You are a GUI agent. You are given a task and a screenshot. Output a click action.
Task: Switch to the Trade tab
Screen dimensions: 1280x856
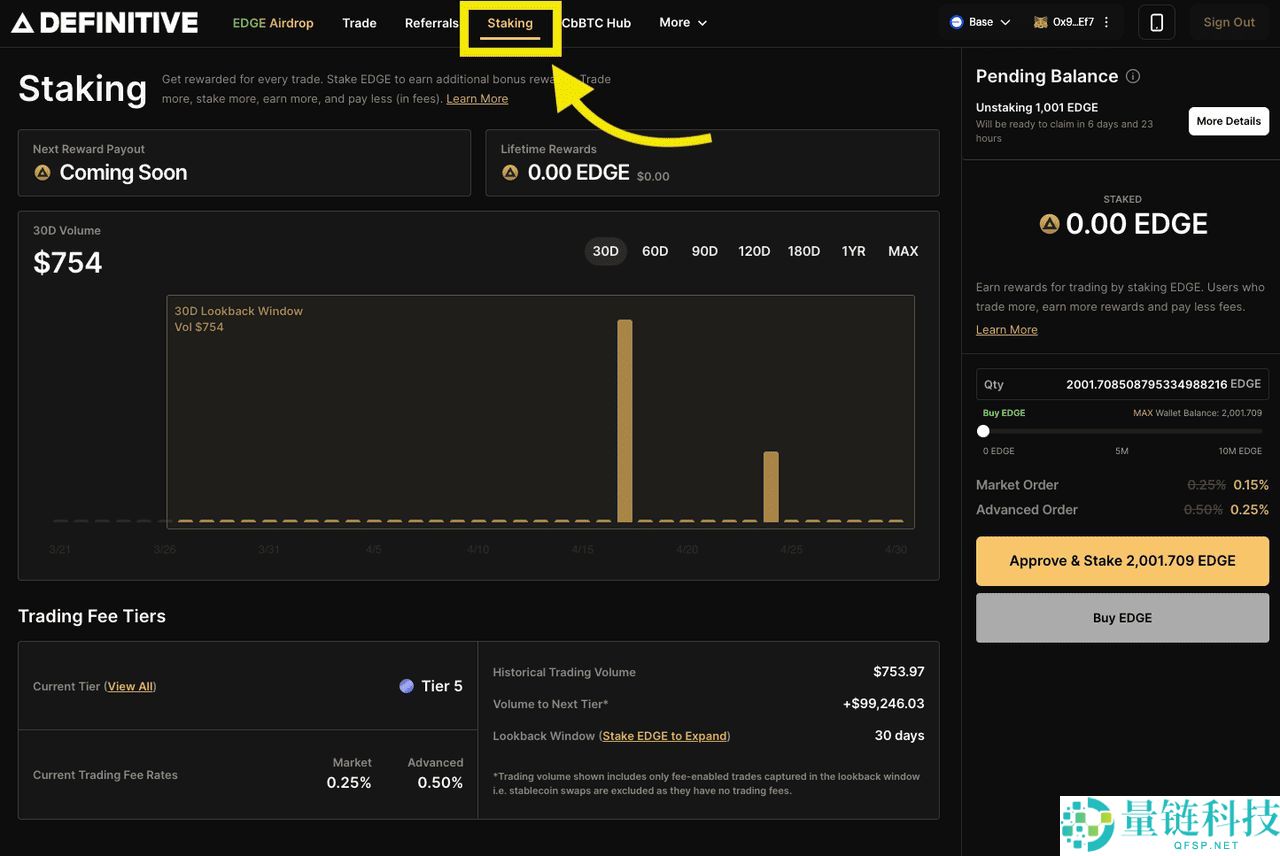coord(359,22)
